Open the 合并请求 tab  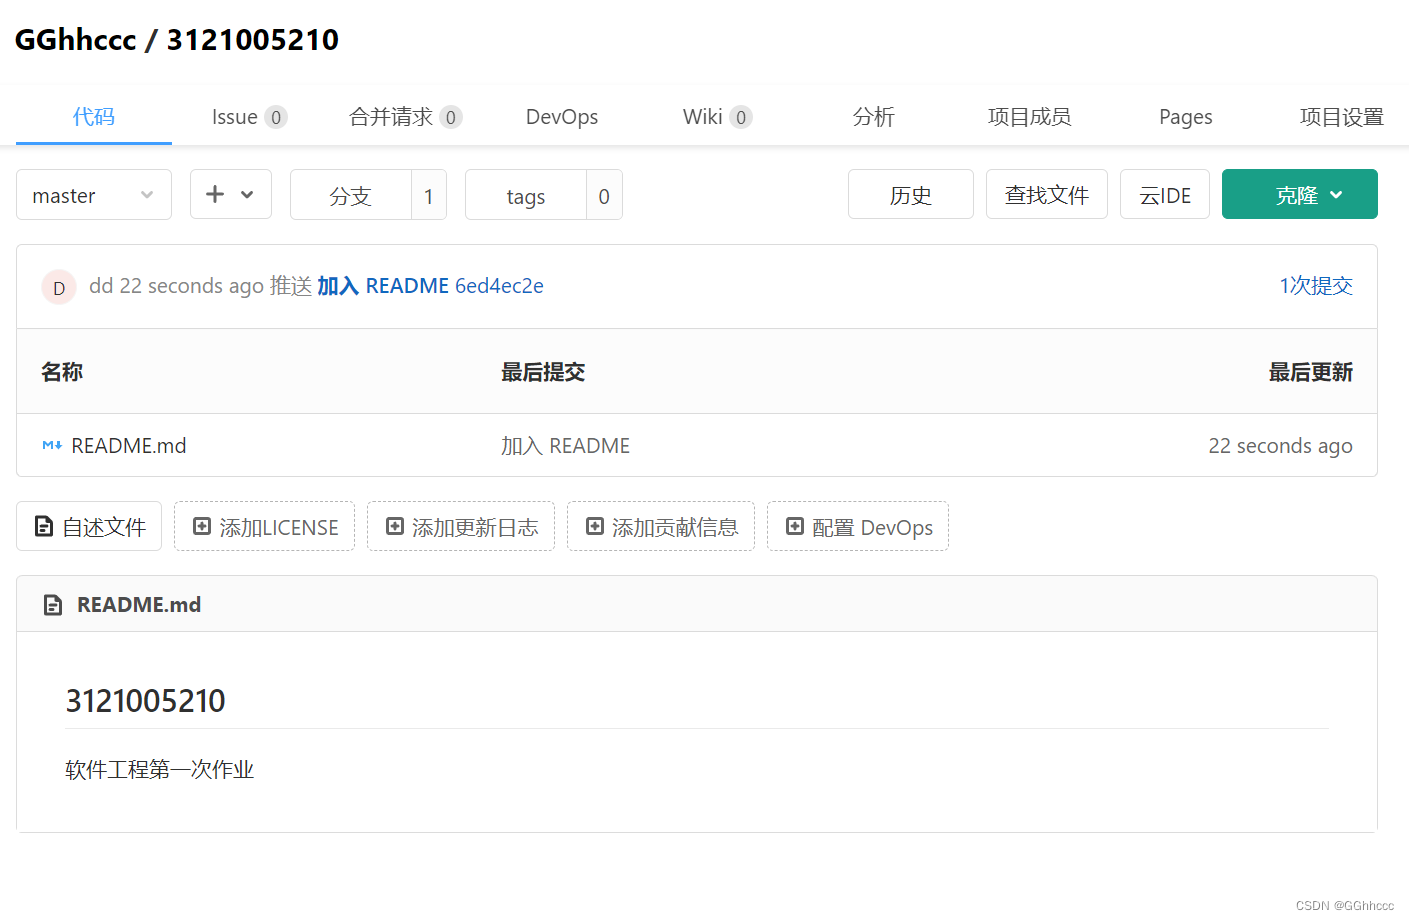[x=405, y=117]
